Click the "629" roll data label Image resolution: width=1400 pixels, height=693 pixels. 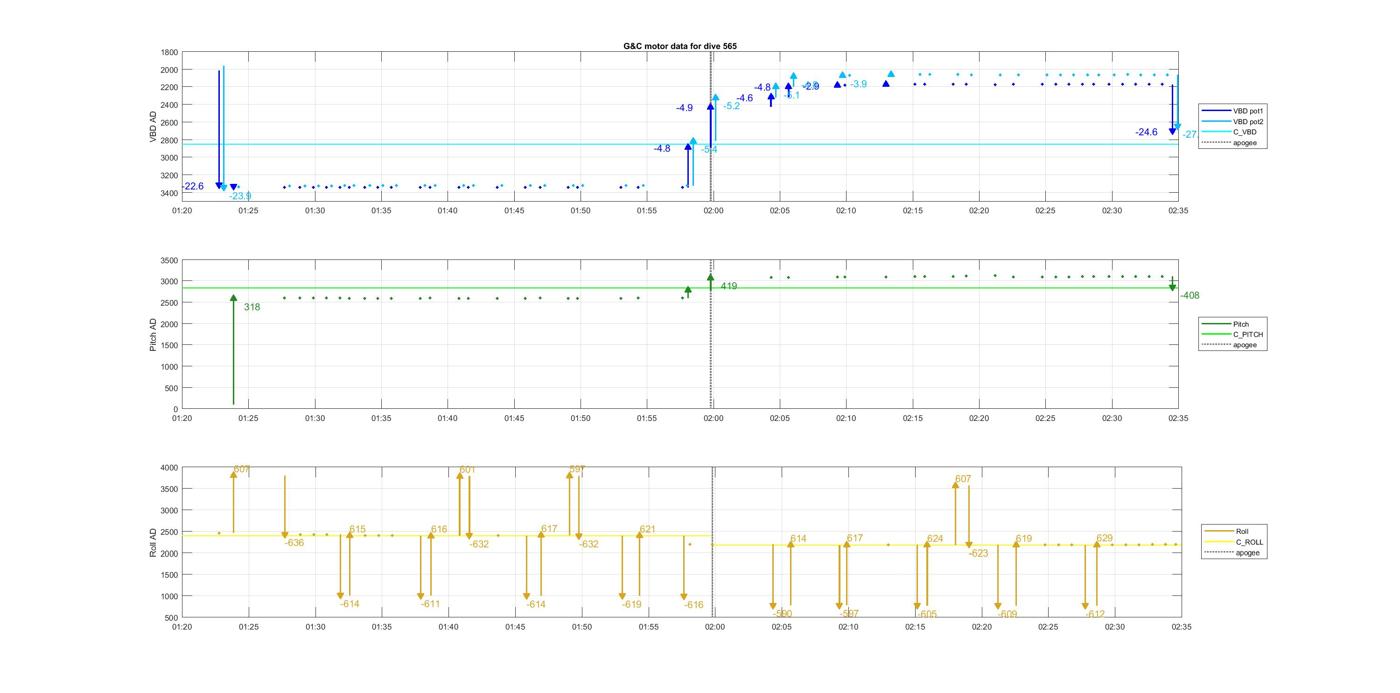[x=1104, y=539]
